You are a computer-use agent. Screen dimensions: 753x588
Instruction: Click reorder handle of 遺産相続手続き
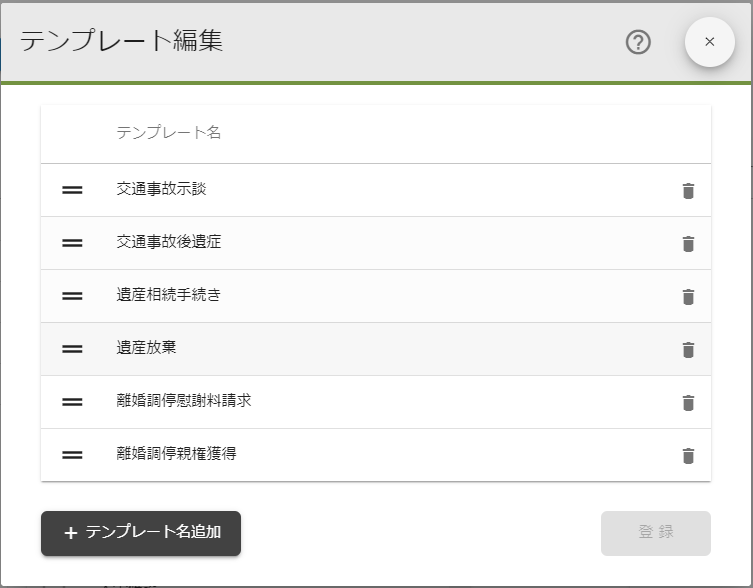pyautogui.click(x=72, y=296)
